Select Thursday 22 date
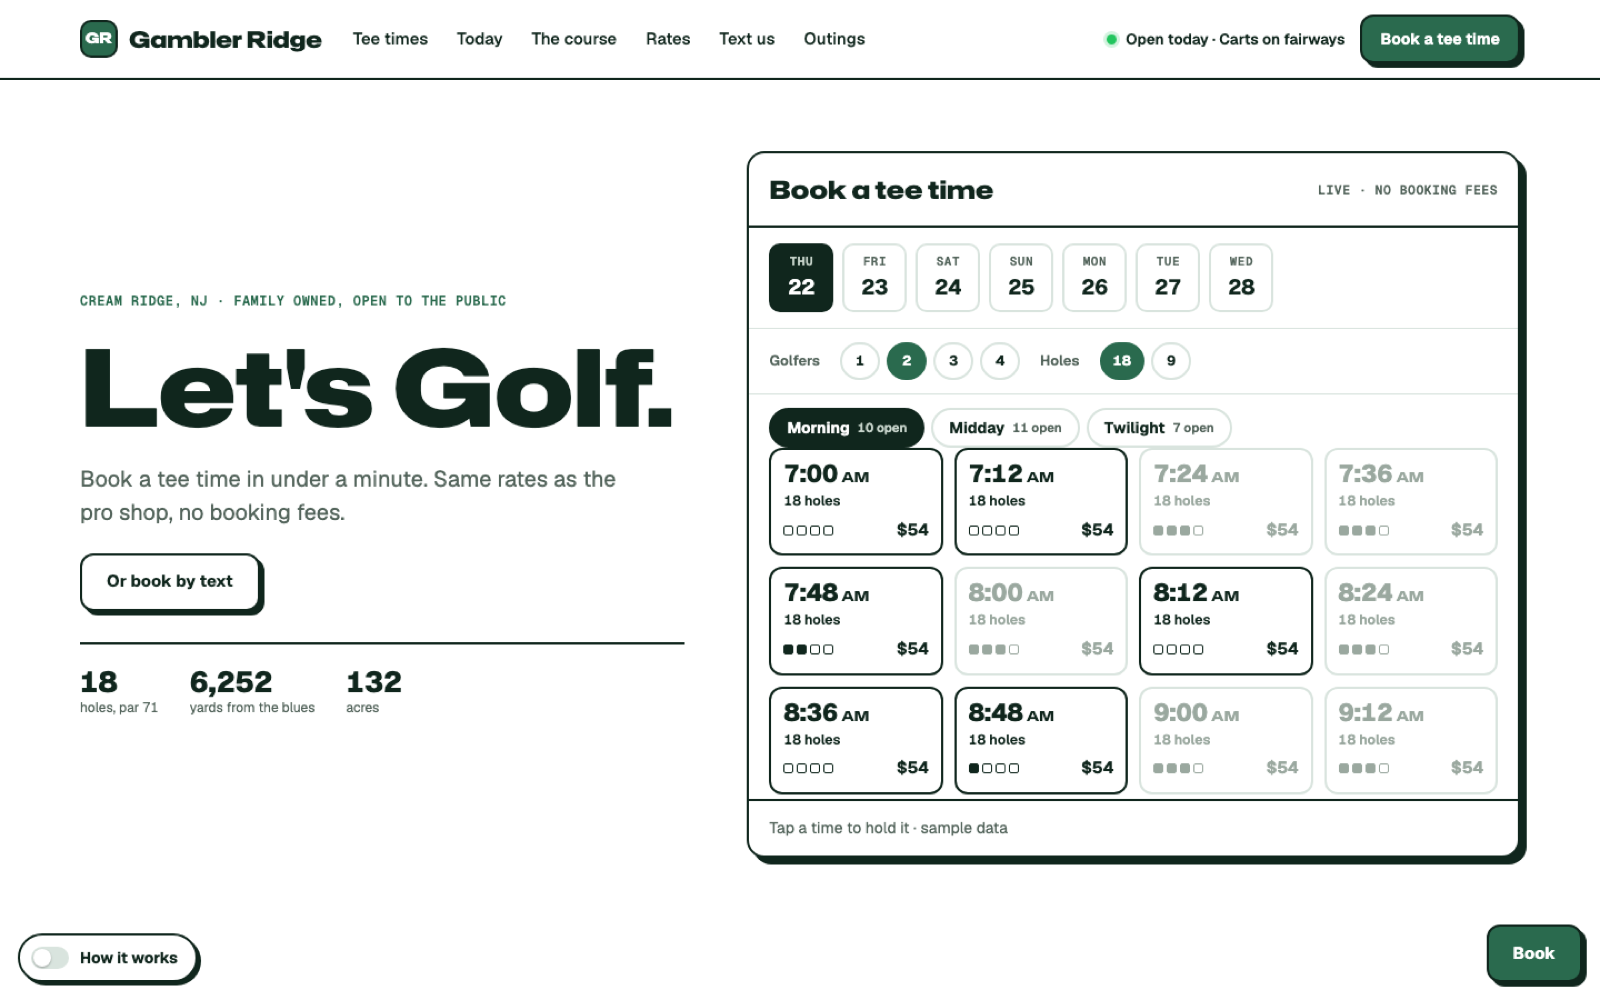Image resolution: width=1600 pixels, height=1000 pixels. pos(801,277)
